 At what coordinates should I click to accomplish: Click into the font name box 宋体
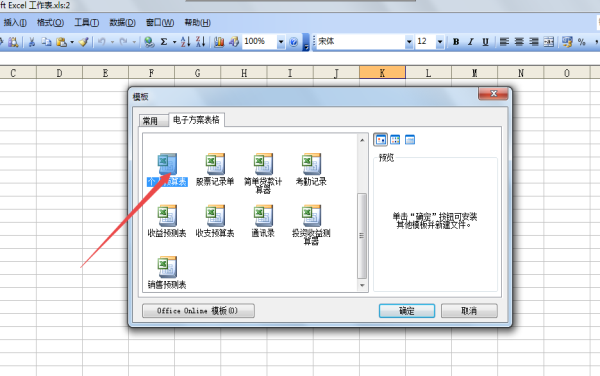pos(360,42)
